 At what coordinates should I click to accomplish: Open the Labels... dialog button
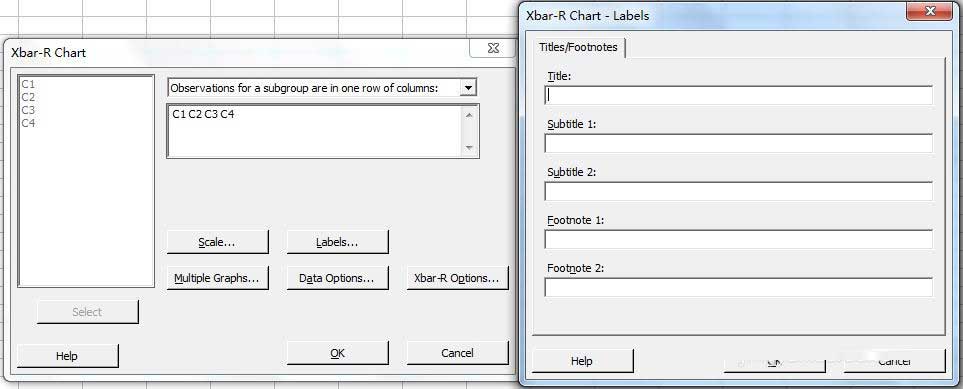[337, 242]
